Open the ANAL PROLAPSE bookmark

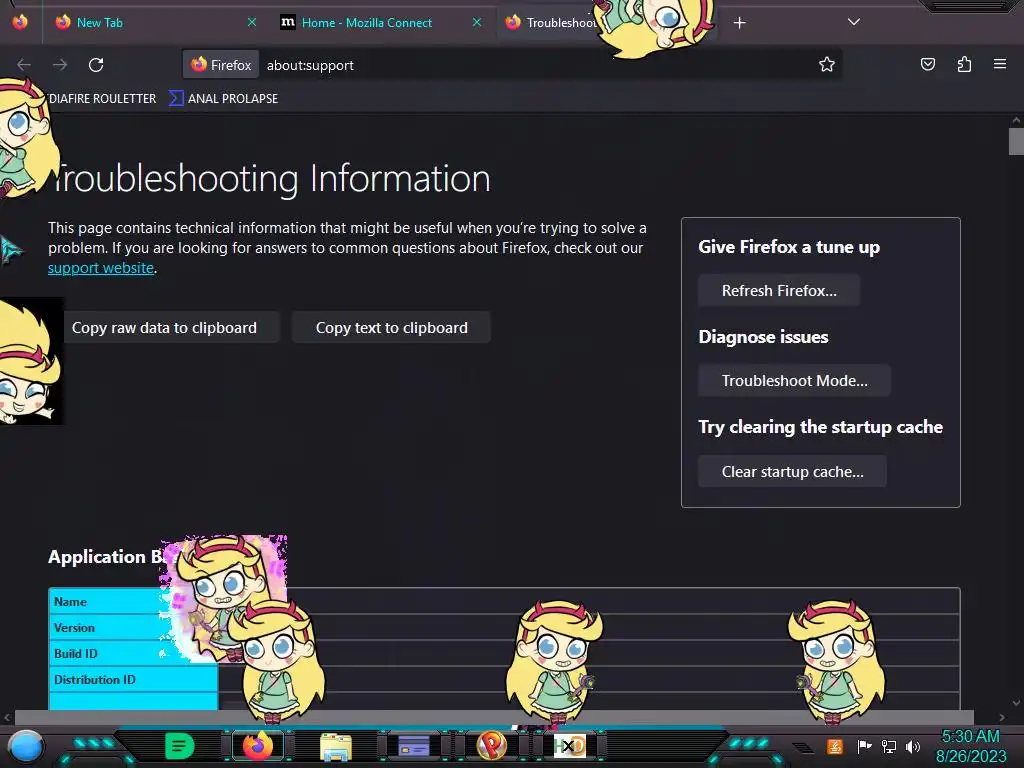coord(223,99)
